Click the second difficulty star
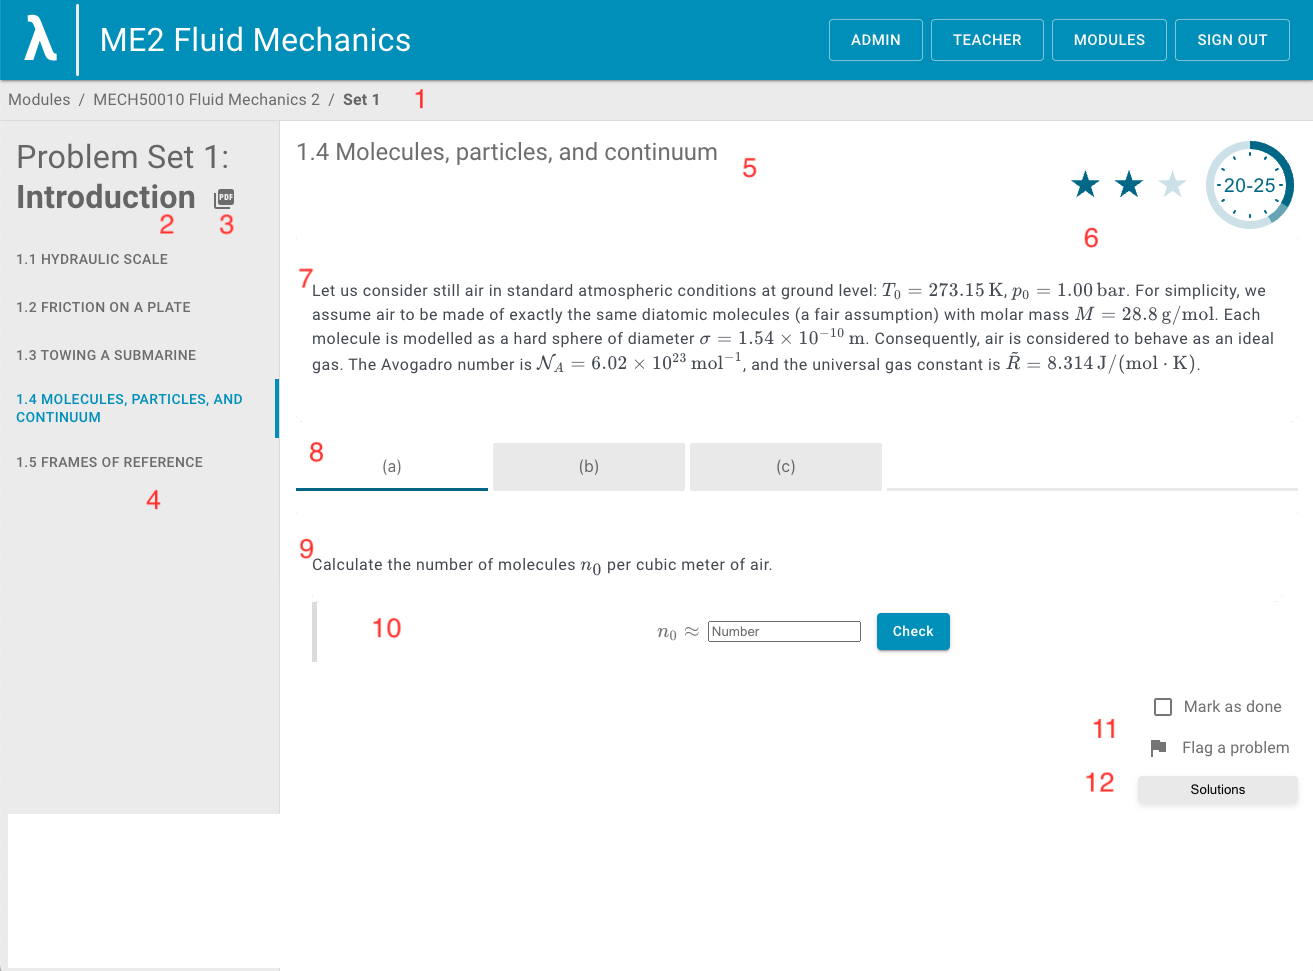The width and height of the screenshot is (1313, 971). 1128,183
